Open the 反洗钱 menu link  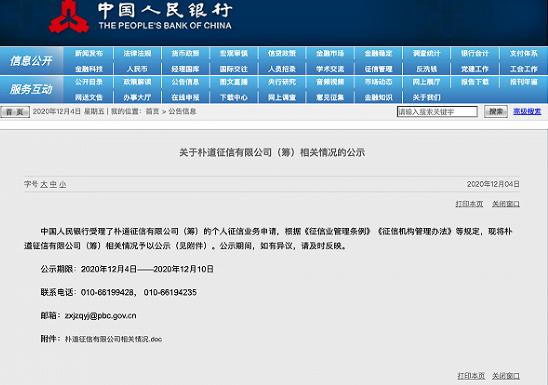pos(426,69)
